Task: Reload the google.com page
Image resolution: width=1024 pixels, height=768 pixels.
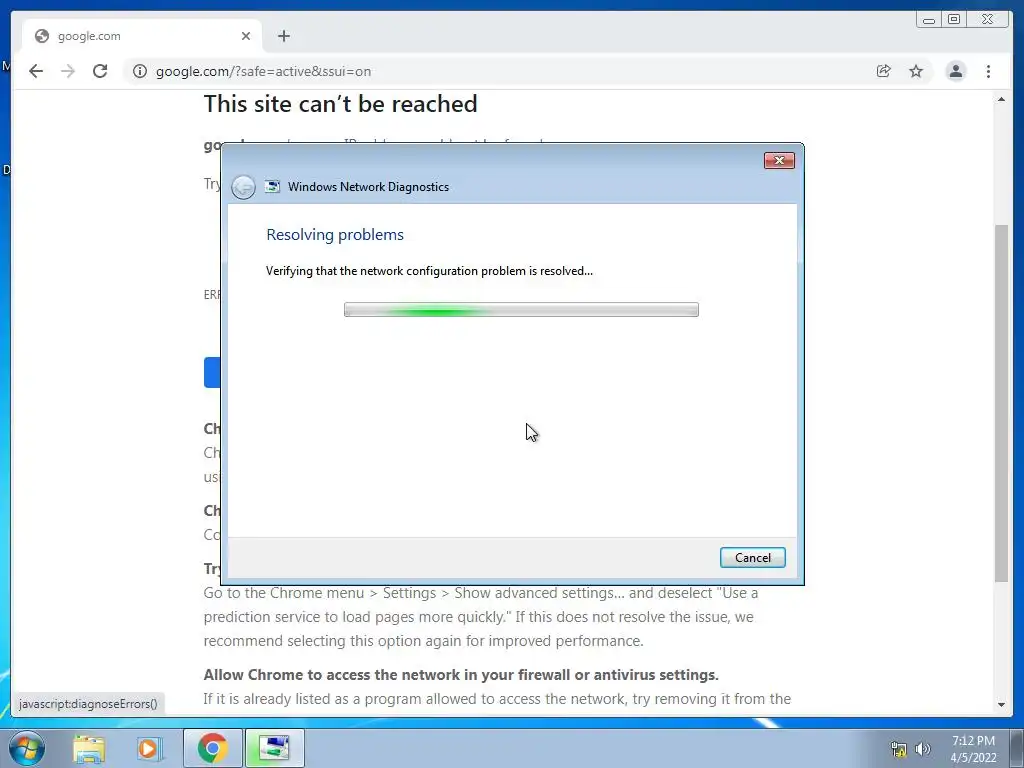Action: click(100, 71)
